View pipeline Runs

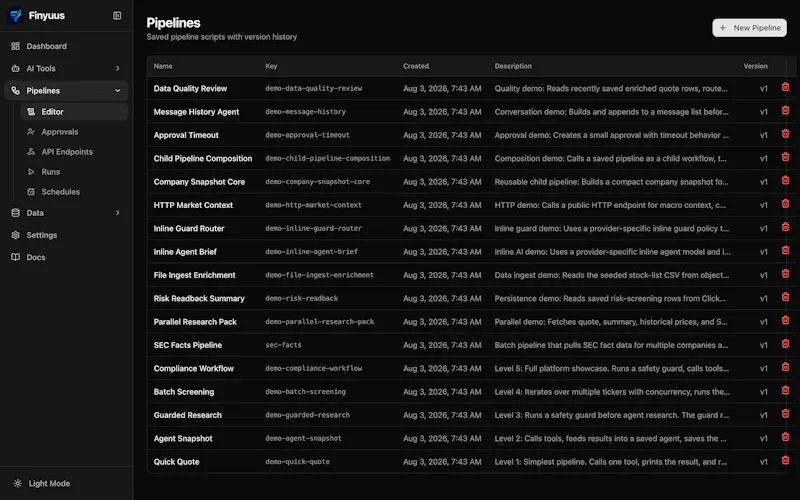point(74,171)
